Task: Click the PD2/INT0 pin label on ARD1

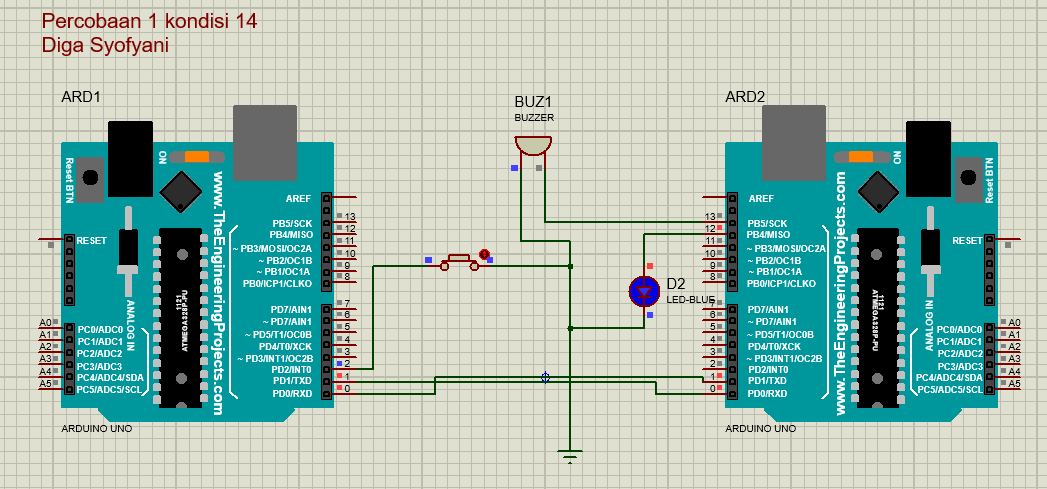Action: tap(292, 369)
